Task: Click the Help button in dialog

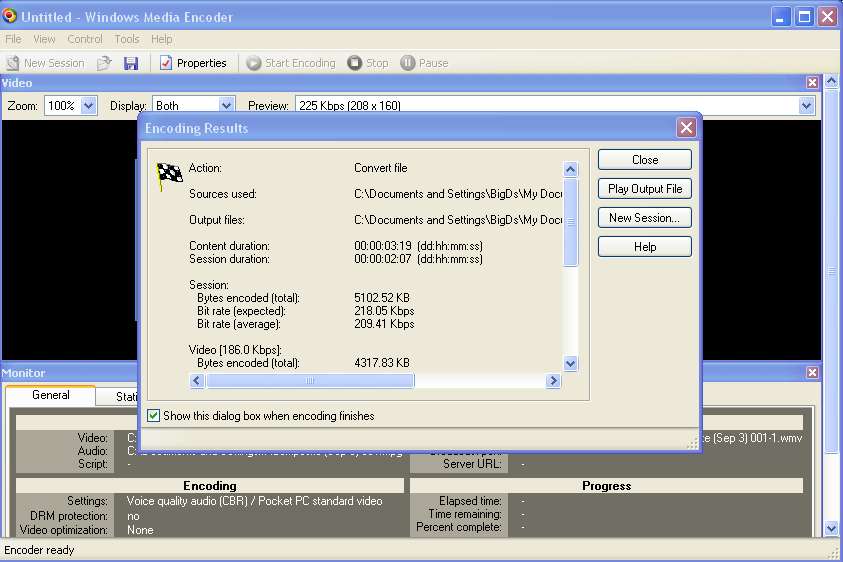Action: (x=645, y=247)
